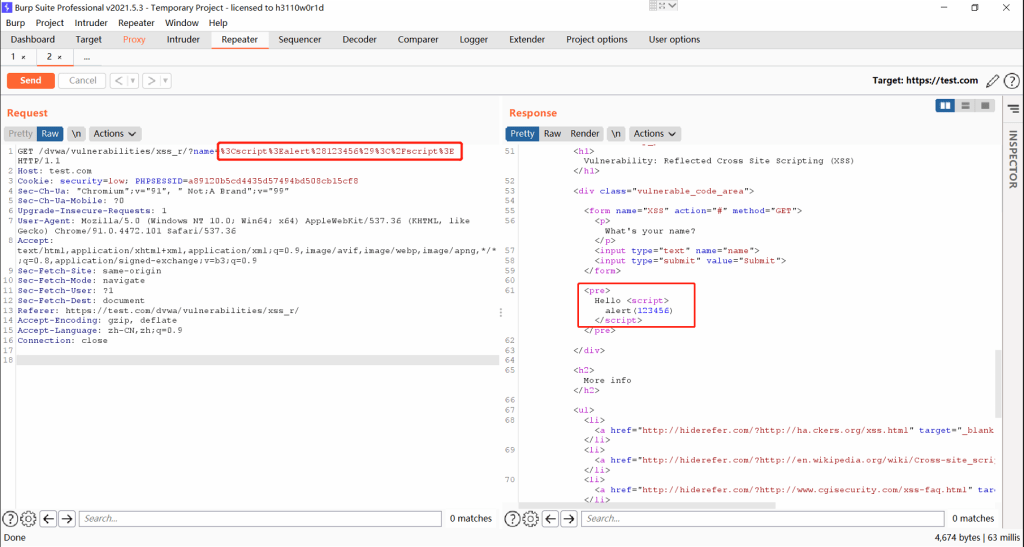Open the Project menu
Screen dimensions: 1024x547
tap(50, 23)
